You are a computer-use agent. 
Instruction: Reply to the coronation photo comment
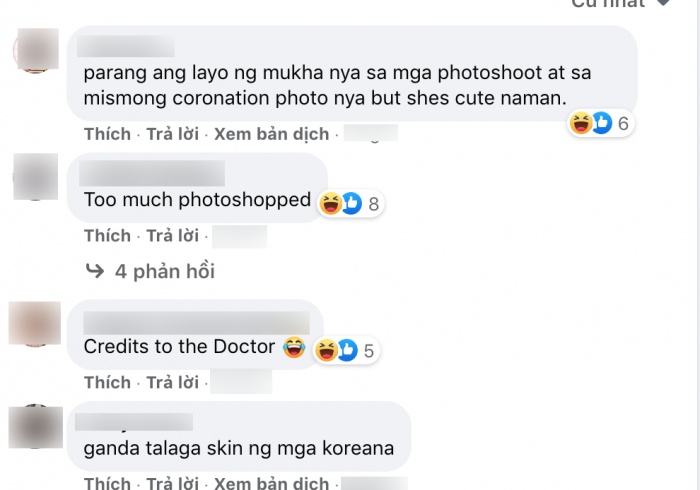coord(173,134)
